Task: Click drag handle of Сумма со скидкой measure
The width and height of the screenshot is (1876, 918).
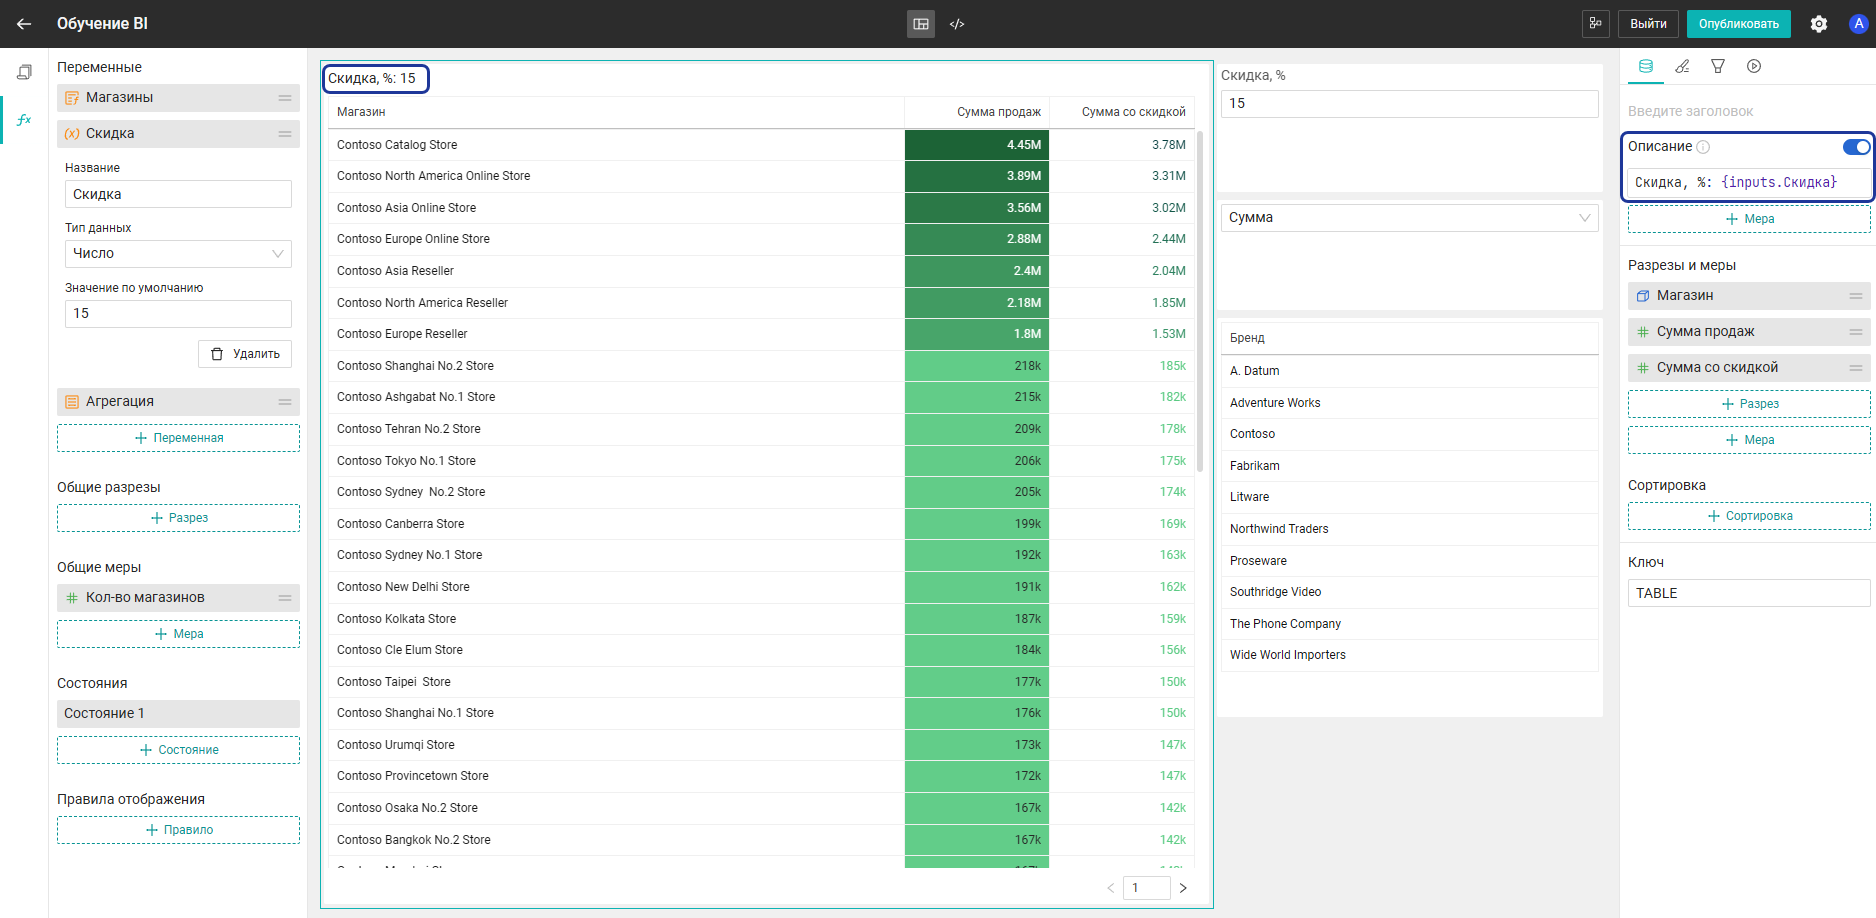Action: [x=1856, y=368]
